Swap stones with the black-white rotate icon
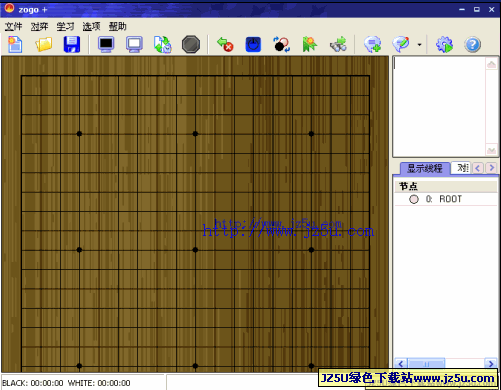The height and width of the screenshot is (390, 501). pyautogui.click(x=281, y=44)
